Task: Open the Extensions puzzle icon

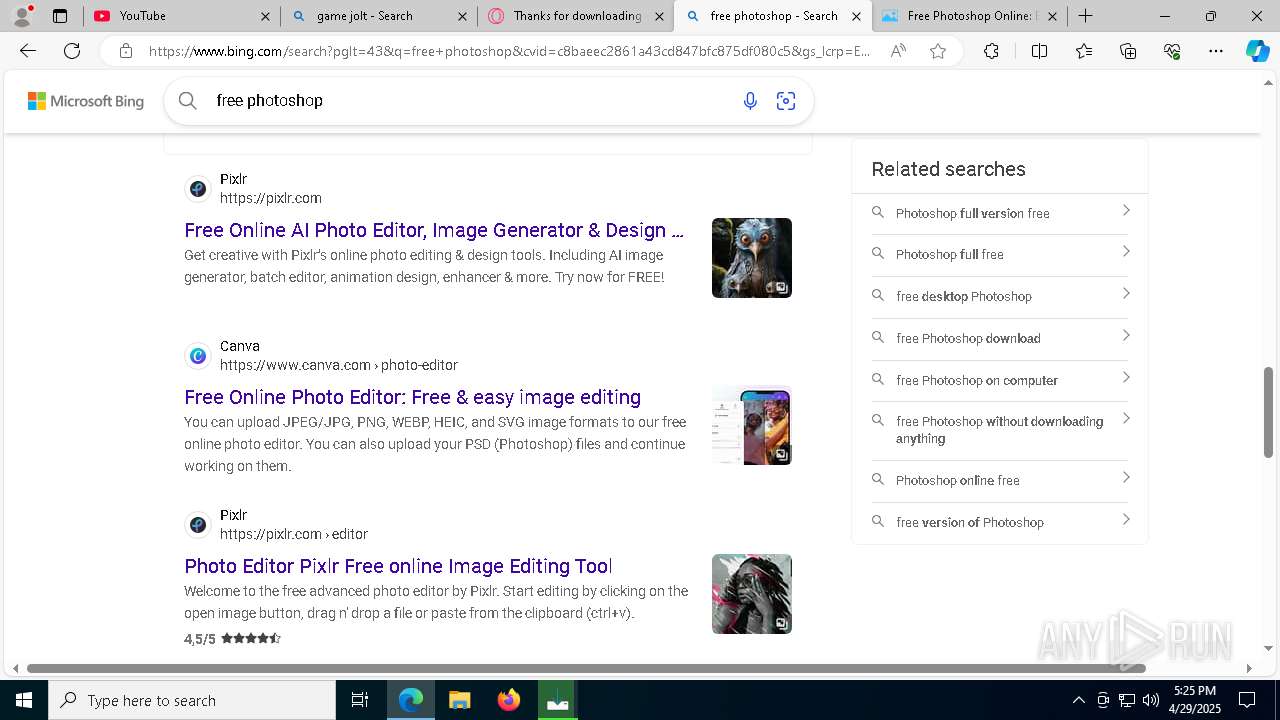Action: 991,51
